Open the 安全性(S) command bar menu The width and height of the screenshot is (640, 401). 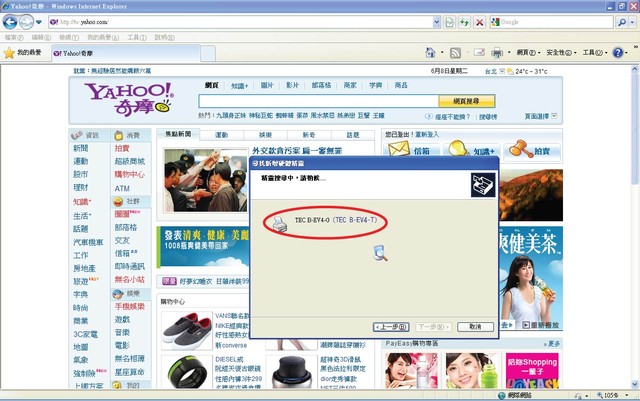561,53
